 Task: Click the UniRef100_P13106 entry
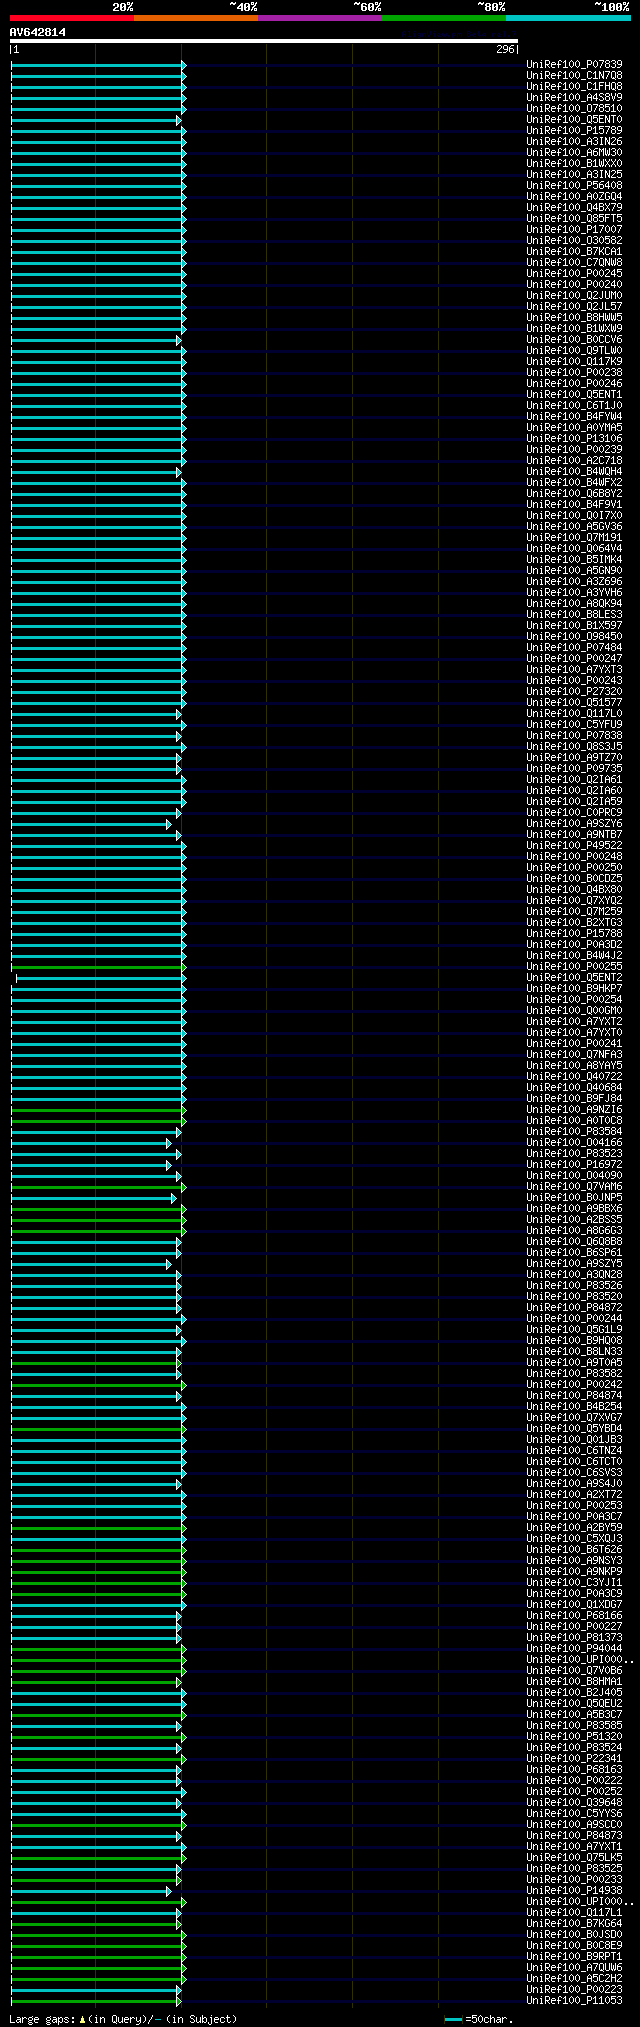(574, 438)
